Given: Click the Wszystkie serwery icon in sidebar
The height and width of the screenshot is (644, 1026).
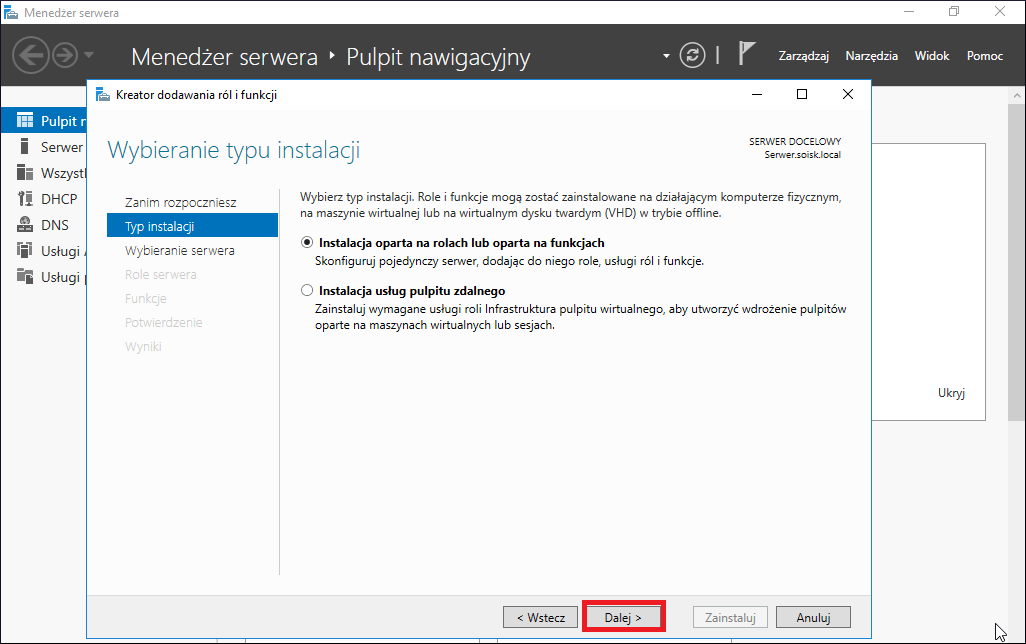Looking at the screenshot, I should (x=25, y=172).
